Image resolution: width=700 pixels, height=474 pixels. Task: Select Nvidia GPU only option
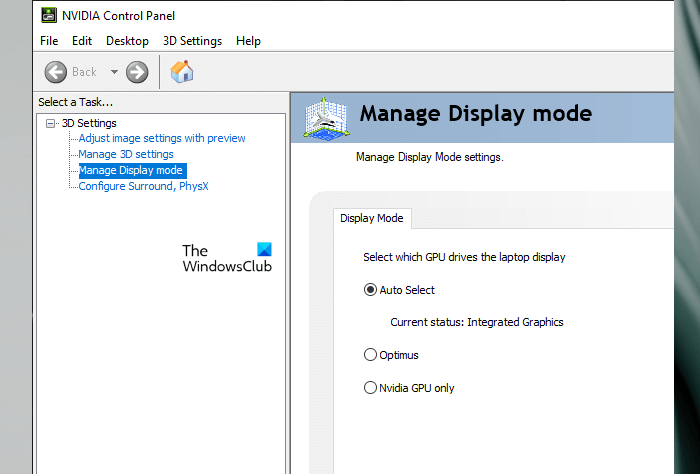(x=371, y=388)
